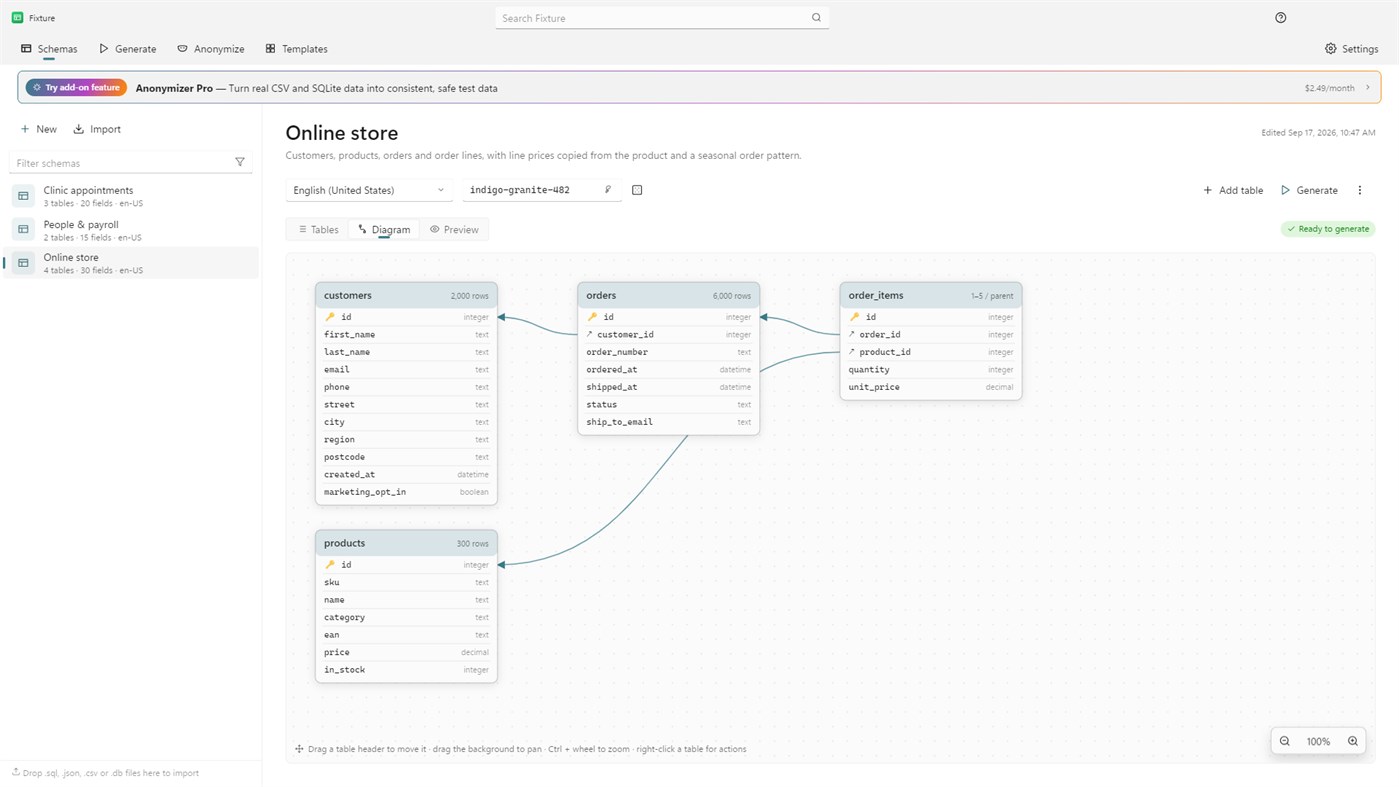Switch to the Tables view tab

318,230
